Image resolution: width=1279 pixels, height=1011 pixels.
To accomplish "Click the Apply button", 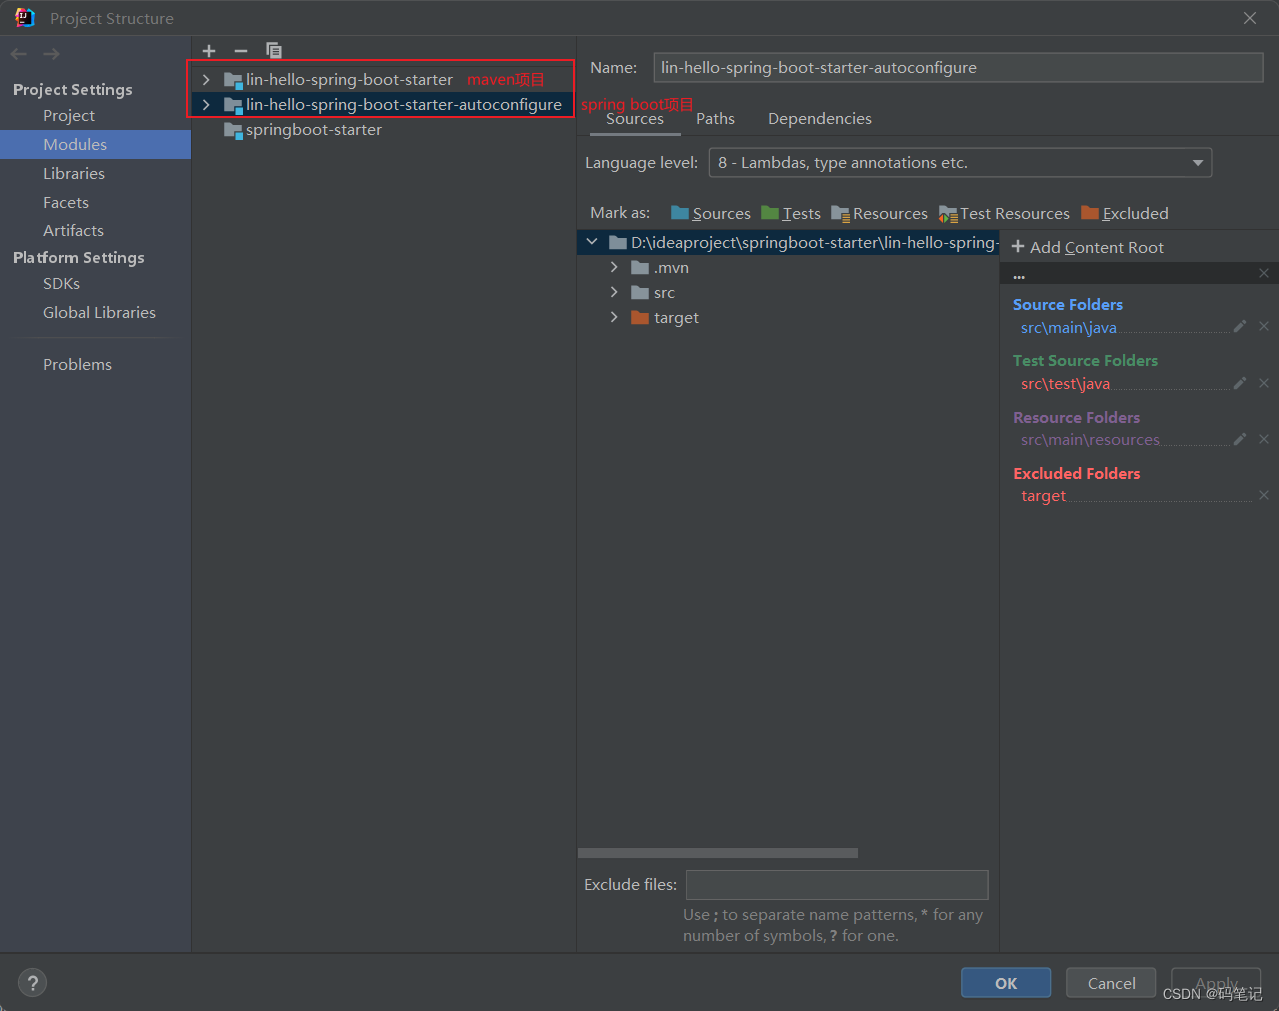I will pyautogui.click(x=1216, y=983).
